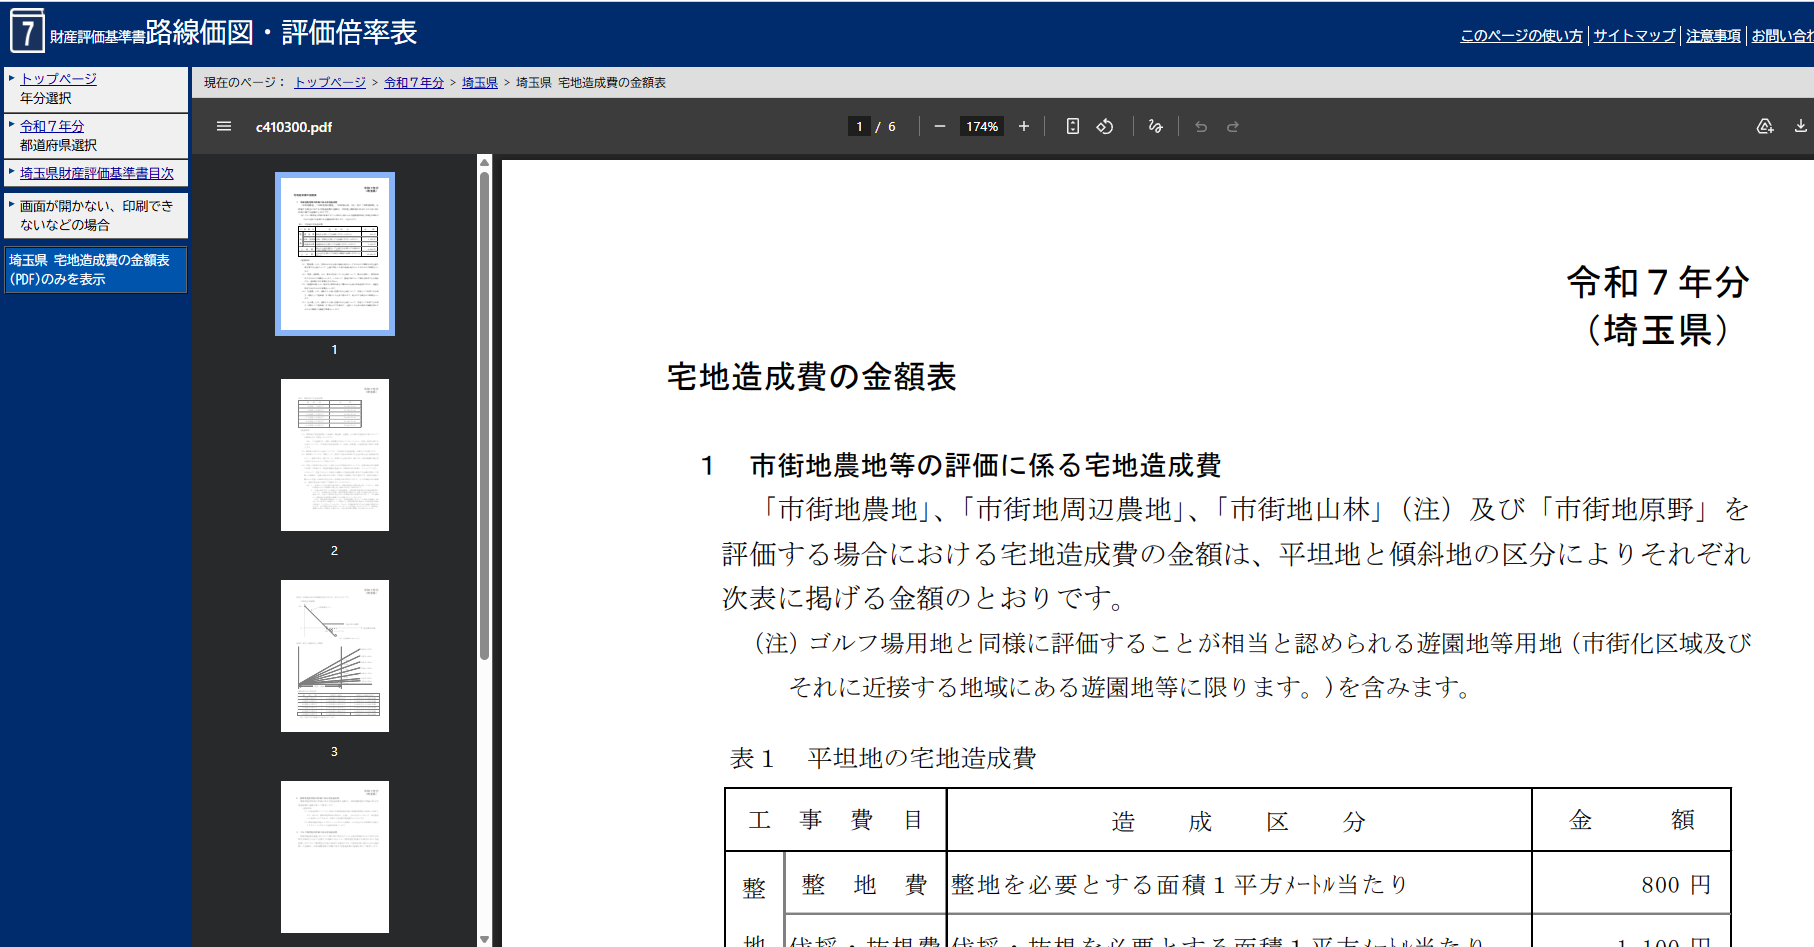Open 埼玉県財産評価基準書目次 sidebar link
This screenshot has height=947, width=1814.
[97, 174]
